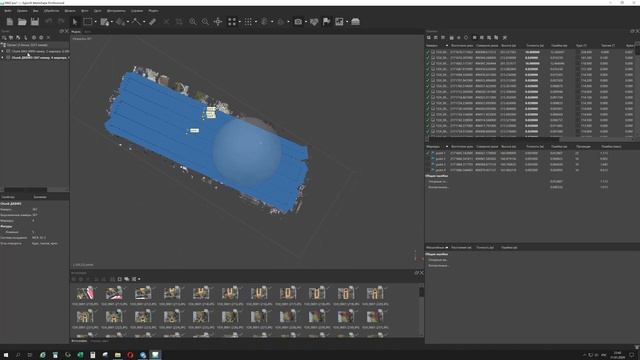The image size is (640, 360).
Task: Switch to the Photos bottom tab
Action: coord(79,341)
